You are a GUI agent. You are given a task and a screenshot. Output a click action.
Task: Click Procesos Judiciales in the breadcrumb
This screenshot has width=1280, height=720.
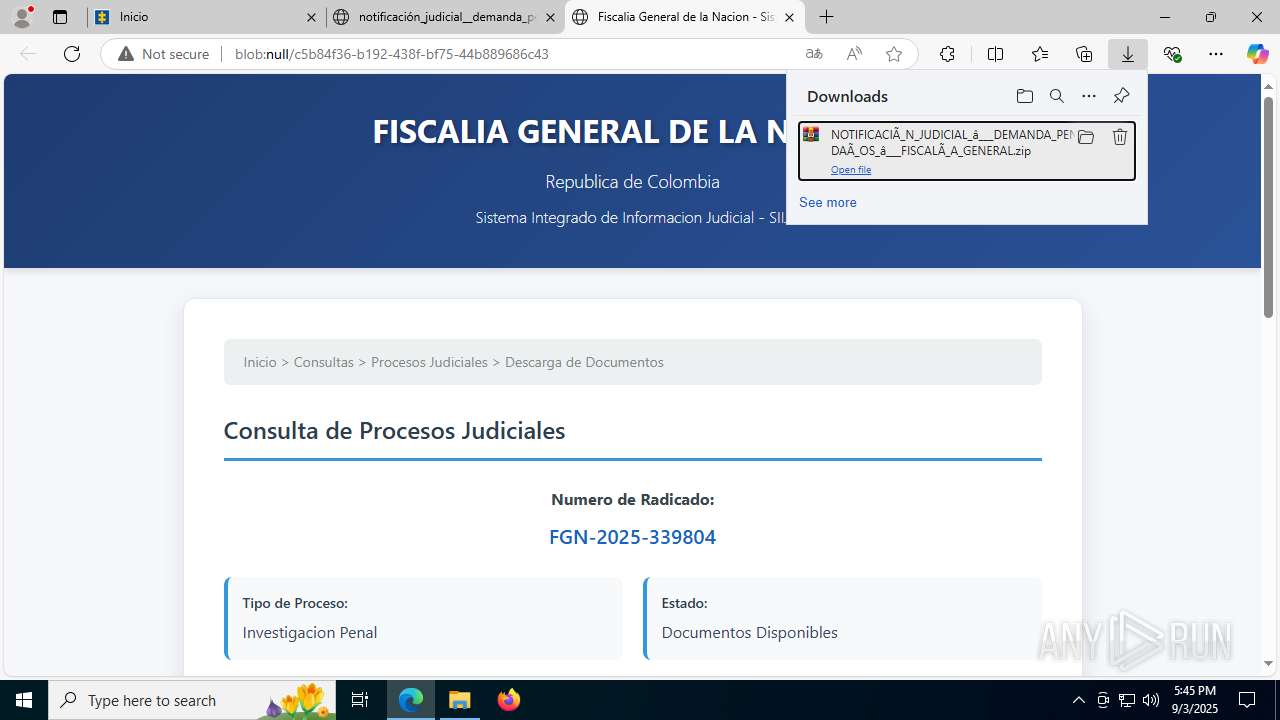click(429, 362)
